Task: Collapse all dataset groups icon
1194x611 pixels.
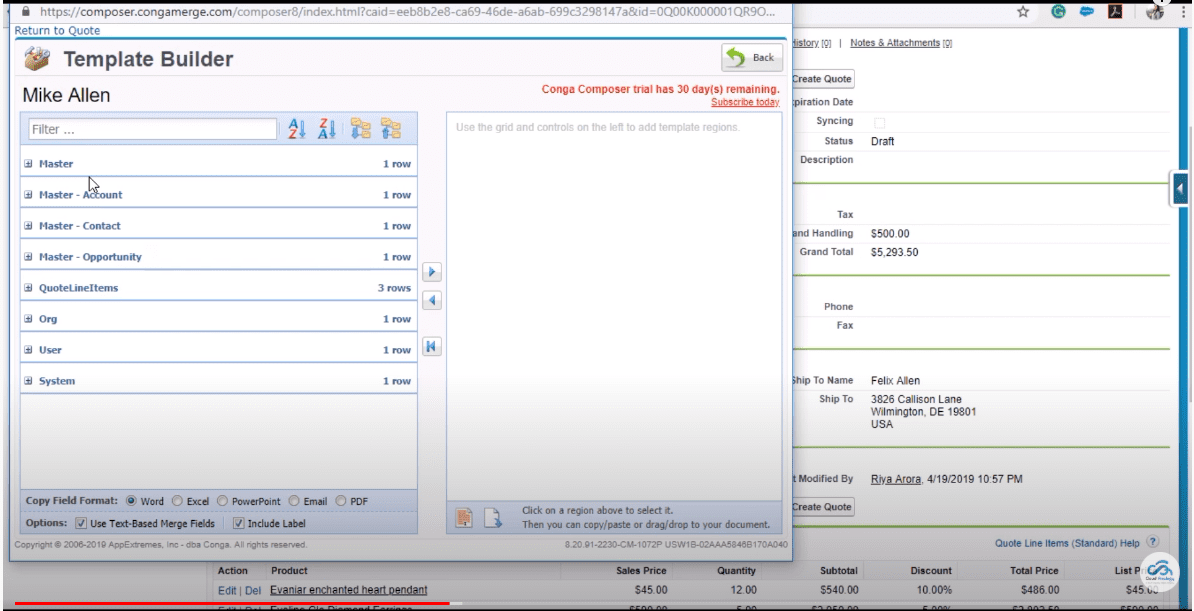Action: pos(391,129)
